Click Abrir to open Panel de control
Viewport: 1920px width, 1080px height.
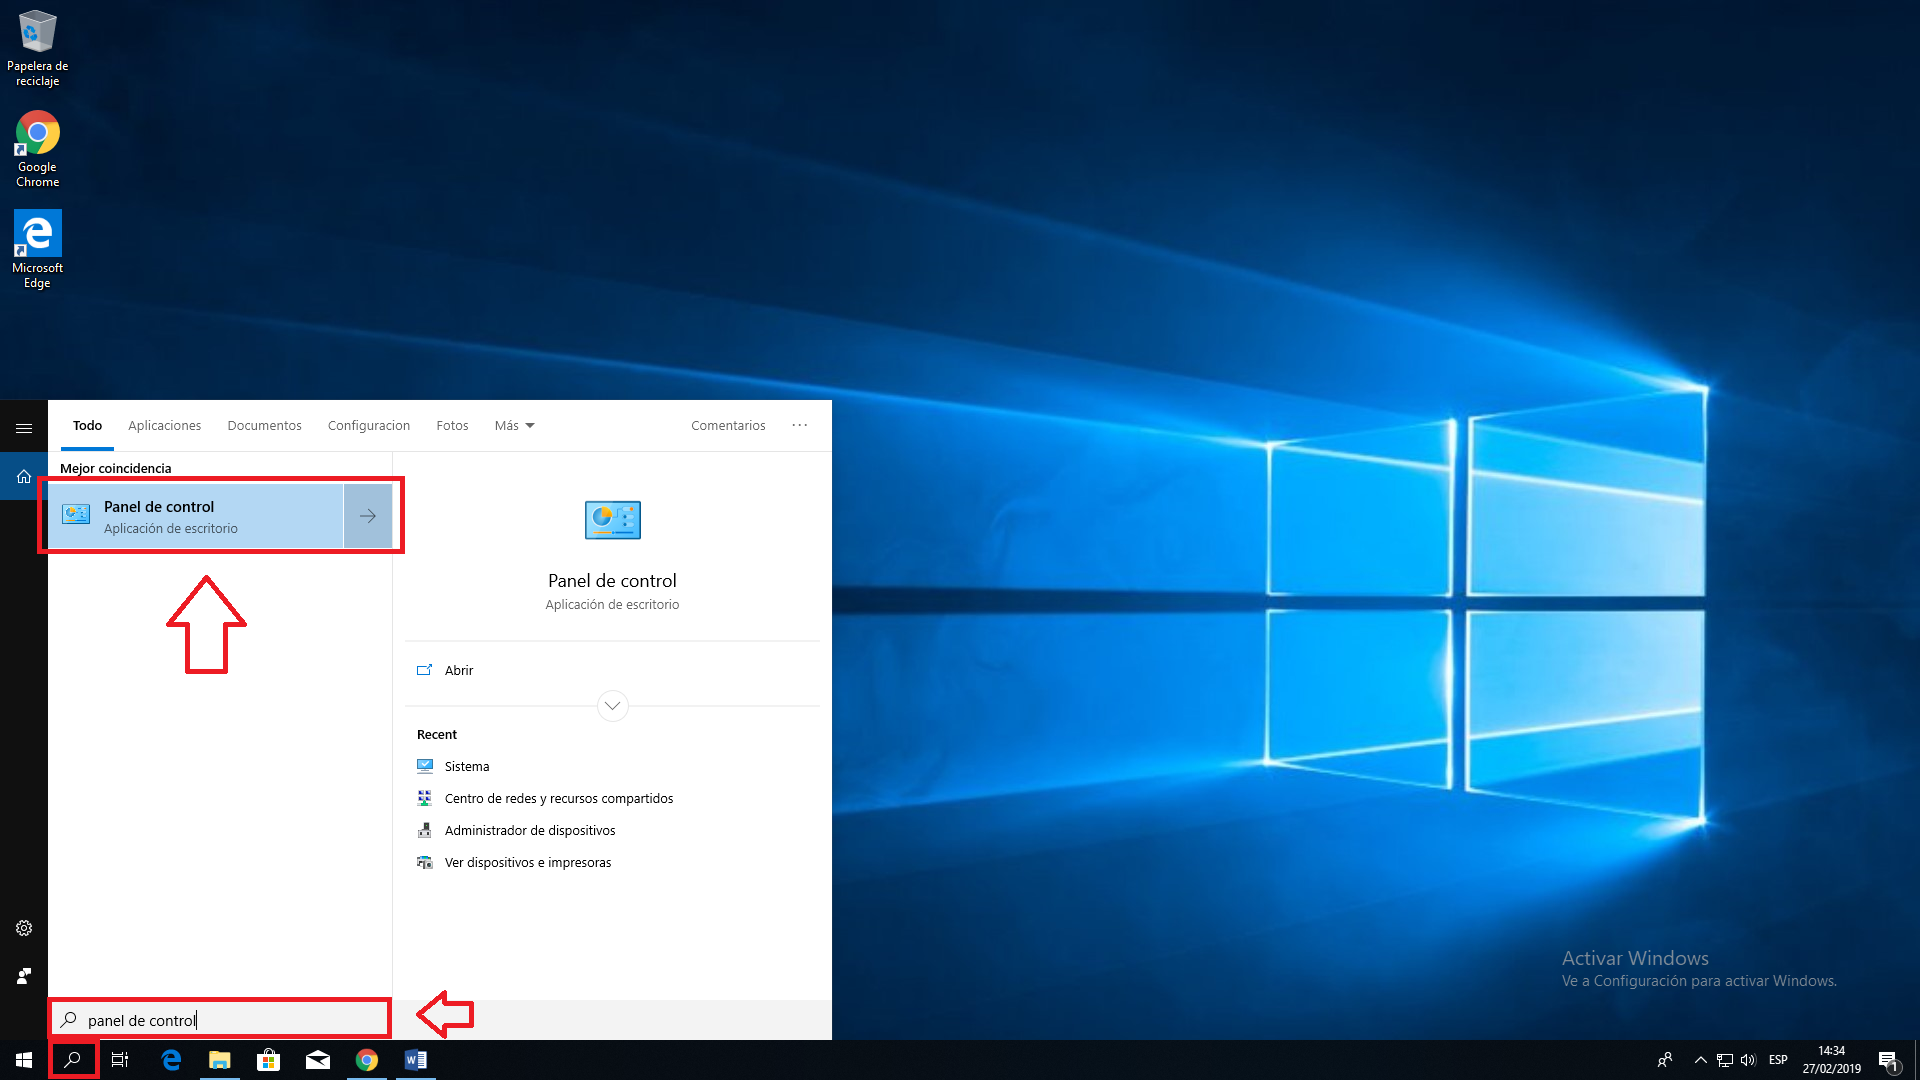(x=458, y=671)
